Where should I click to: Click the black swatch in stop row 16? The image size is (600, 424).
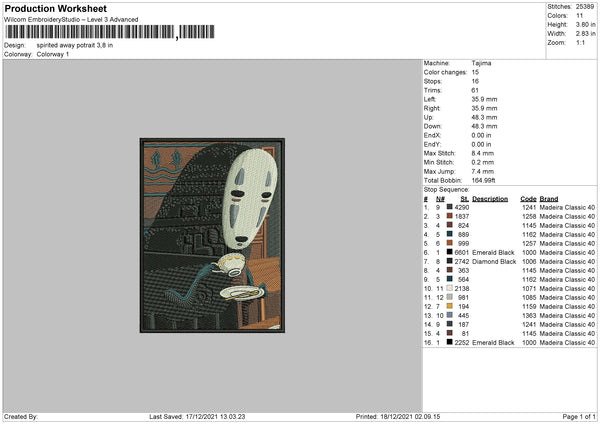coord(450,342)
